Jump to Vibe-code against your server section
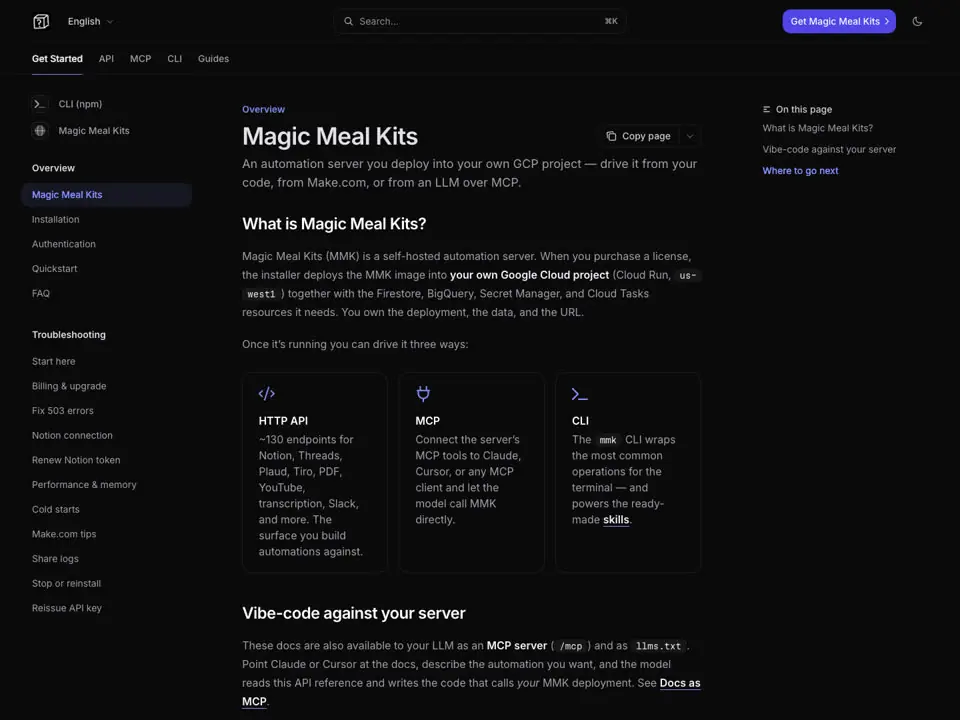The image size is (960, 720). 829,149
